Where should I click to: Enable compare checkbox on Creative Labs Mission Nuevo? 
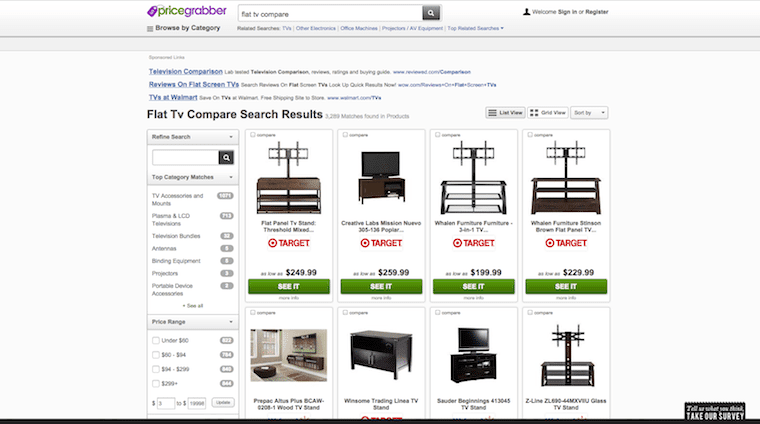pyautogui.click(x=345, y=135)
